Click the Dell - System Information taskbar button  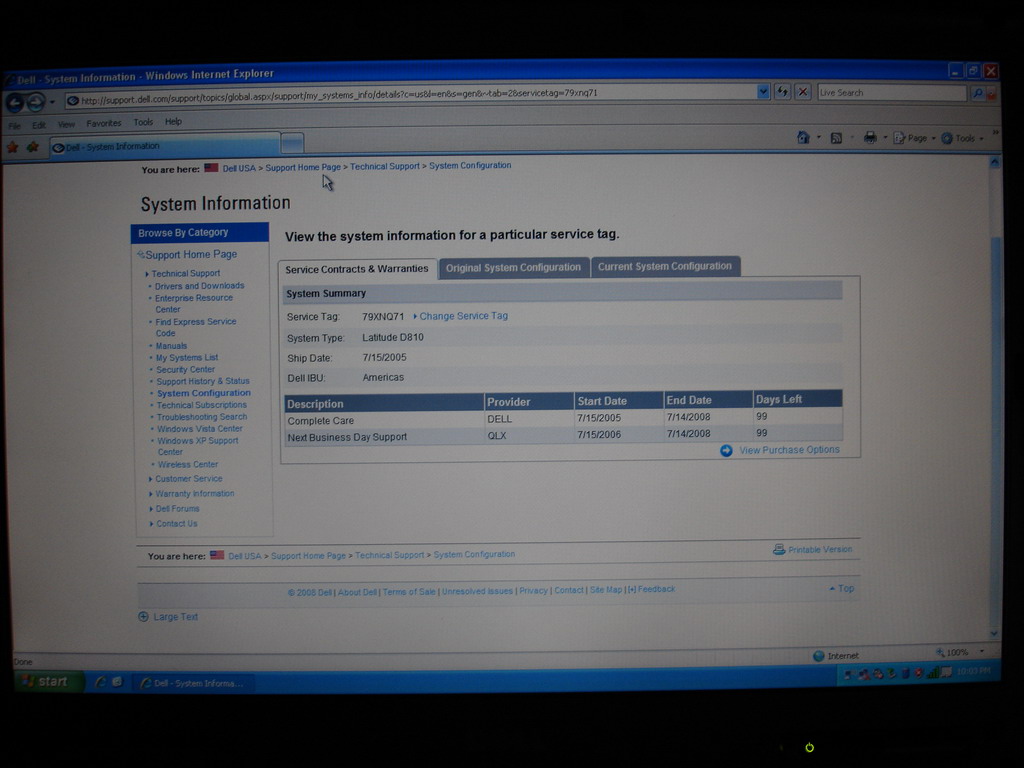[194, 683]
